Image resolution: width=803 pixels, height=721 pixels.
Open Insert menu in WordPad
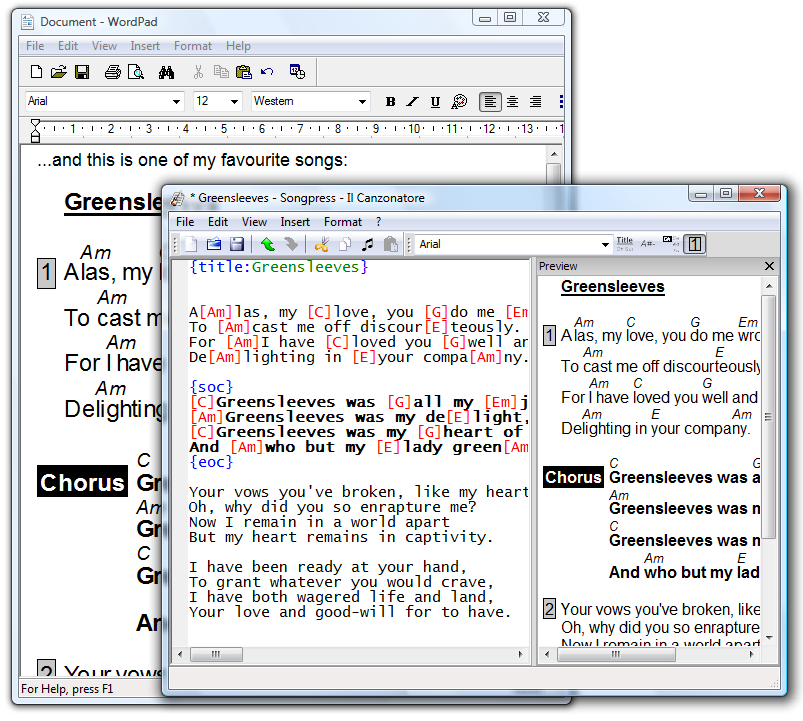tap(145, 46)
